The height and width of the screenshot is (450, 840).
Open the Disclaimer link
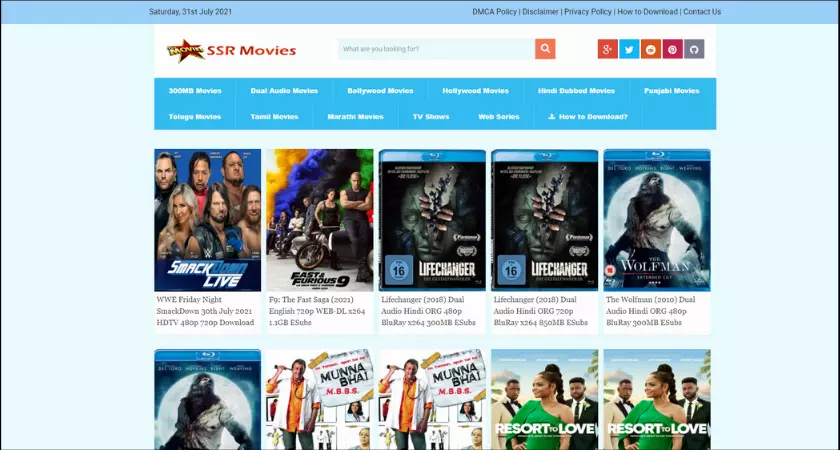pos(541,11)
